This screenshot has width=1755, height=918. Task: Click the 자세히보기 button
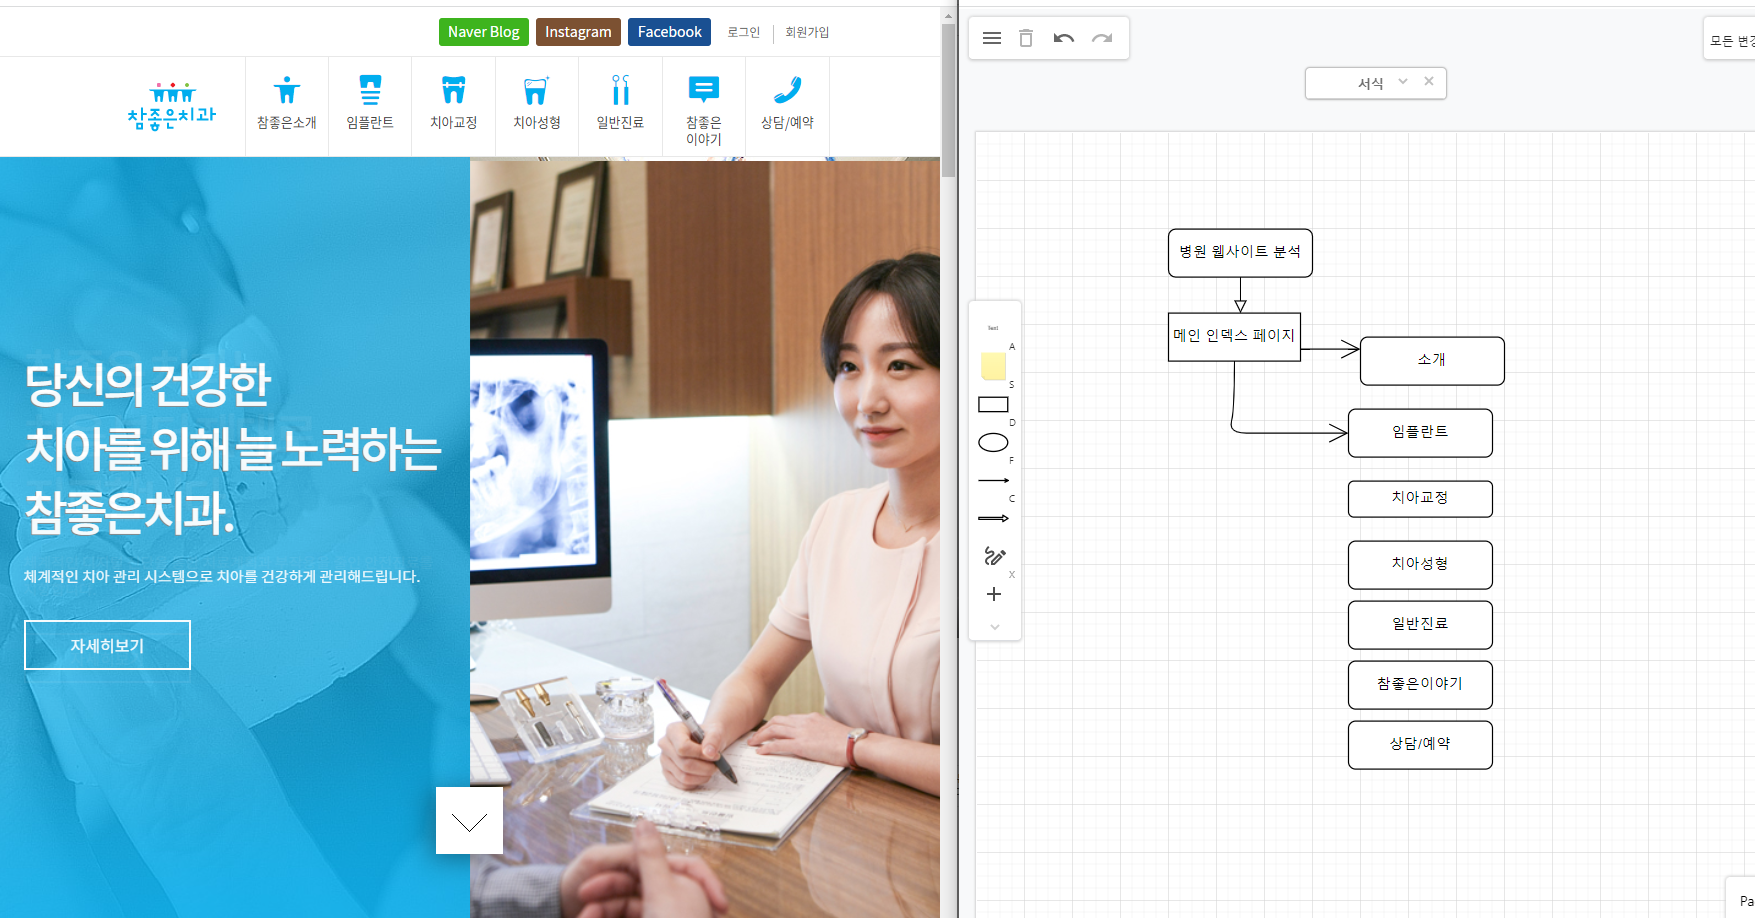click(107, 645)
